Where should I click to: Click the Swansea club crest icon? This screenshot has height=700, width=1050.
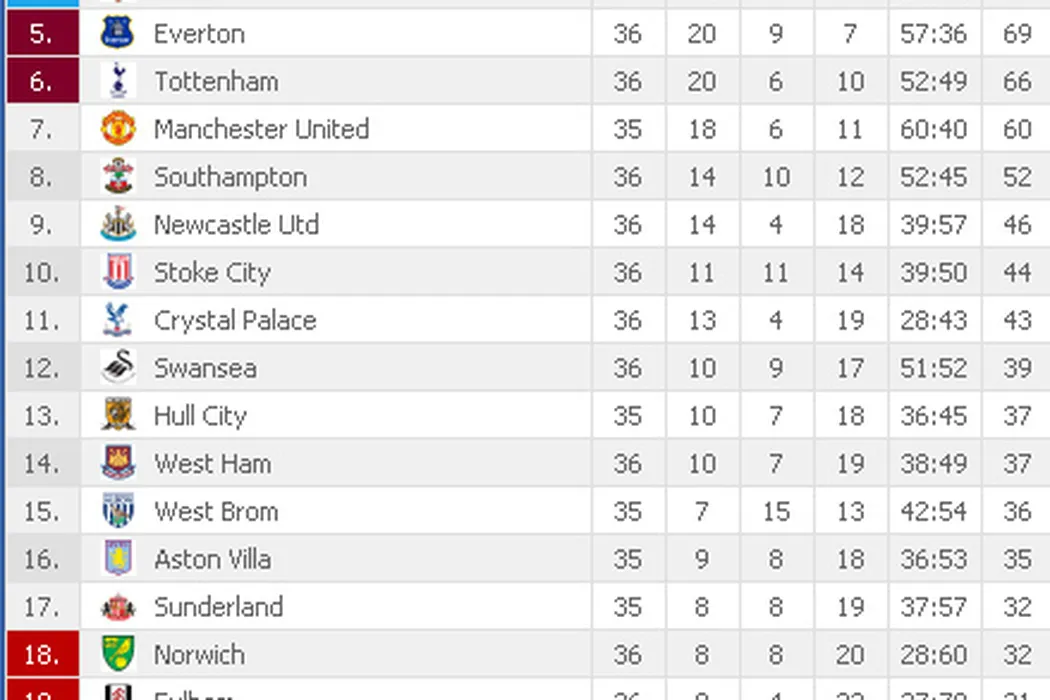pyautogui.click(x=118, y=368)
